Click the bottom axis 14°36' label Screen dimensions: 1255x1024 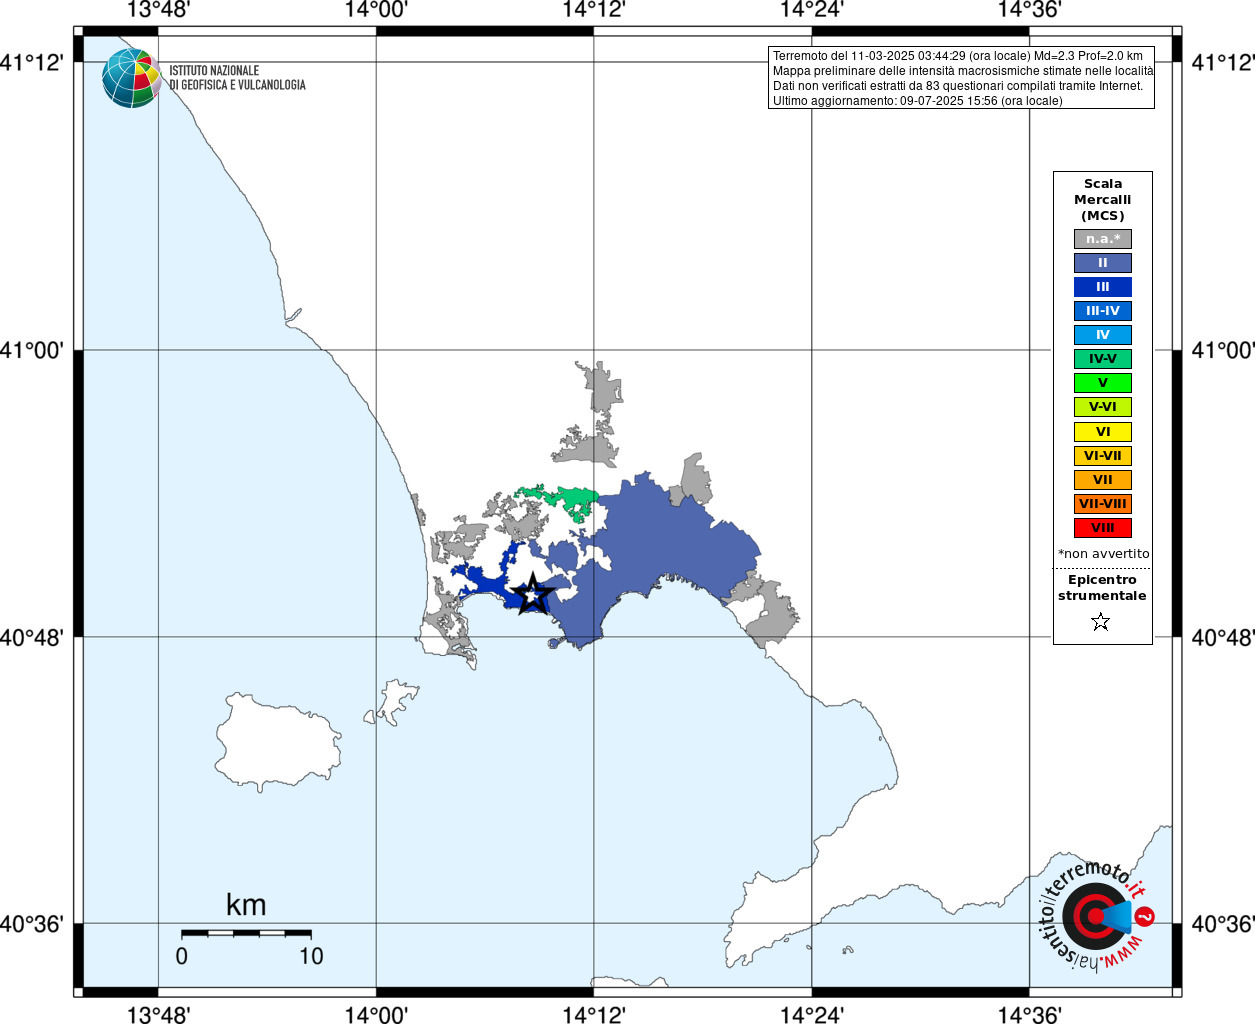1030,1014
